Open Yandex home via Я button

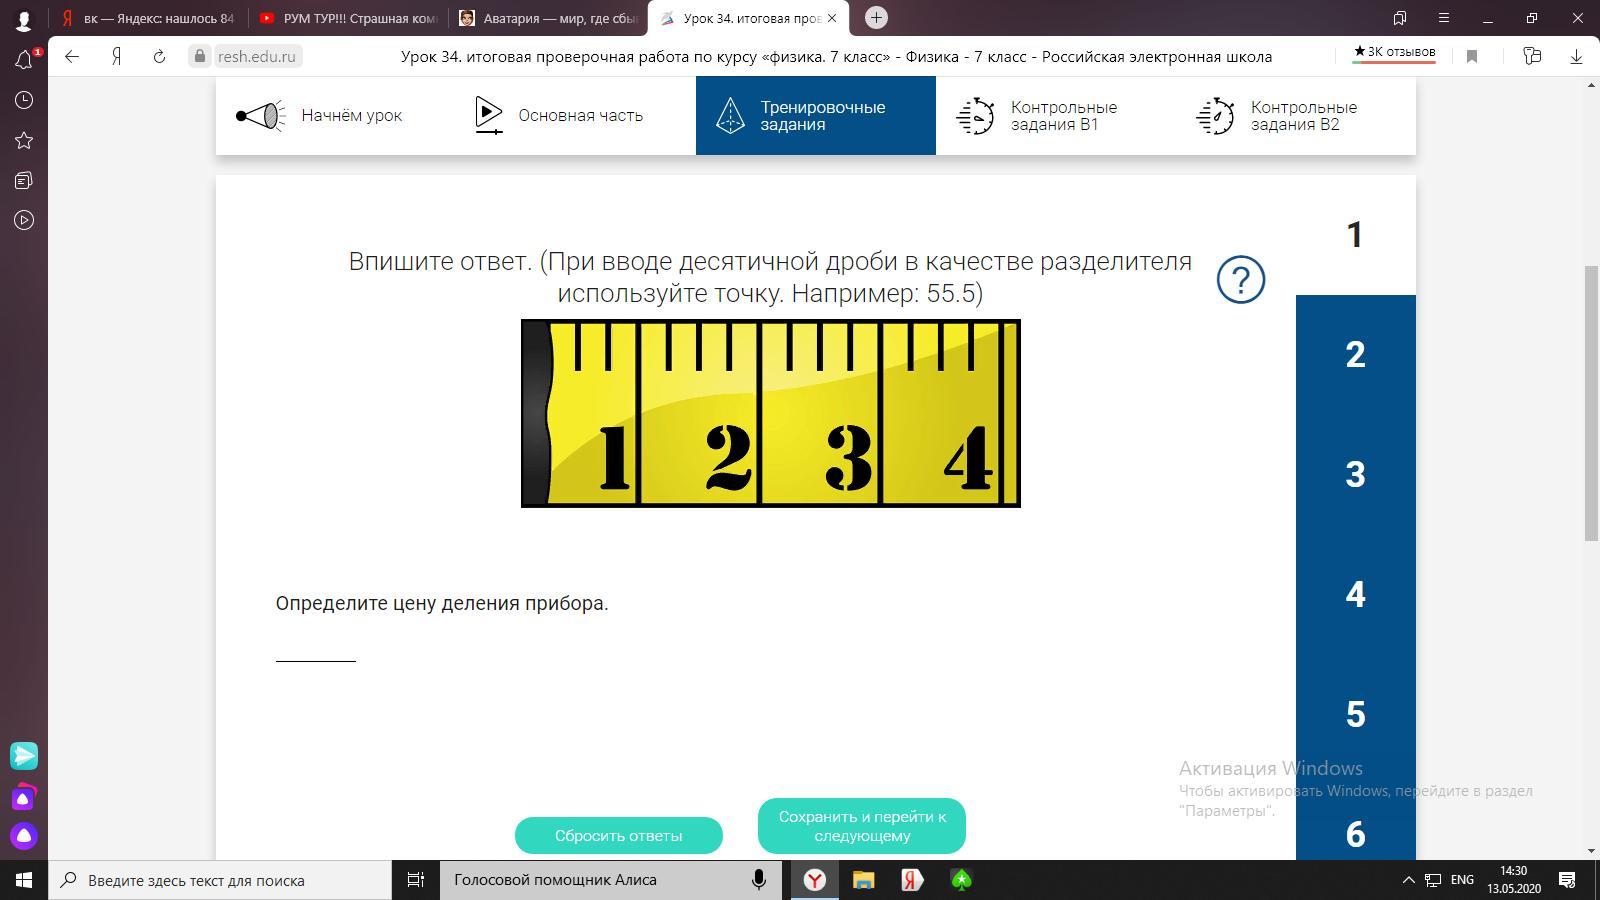[x=116, y=57]
